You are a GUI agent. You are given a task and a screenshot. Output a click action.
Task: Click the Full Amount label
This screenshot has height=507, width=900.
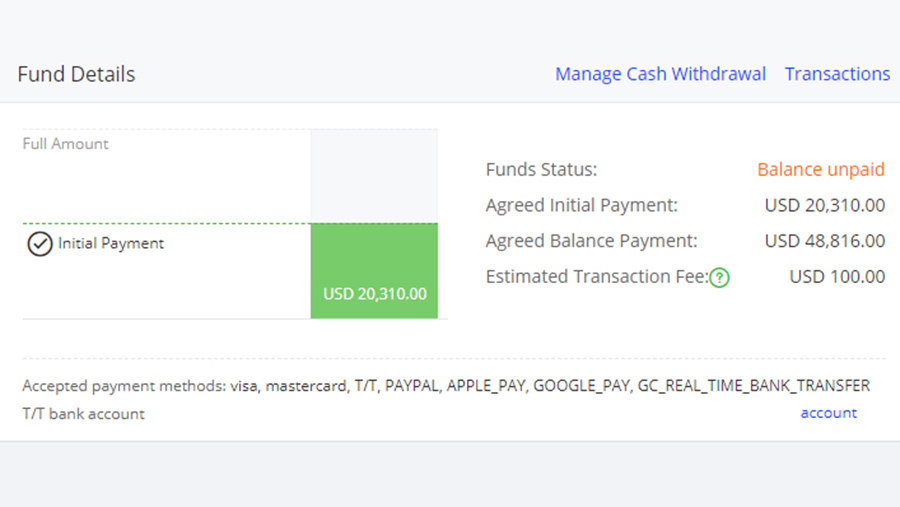(x=65, y=144)
